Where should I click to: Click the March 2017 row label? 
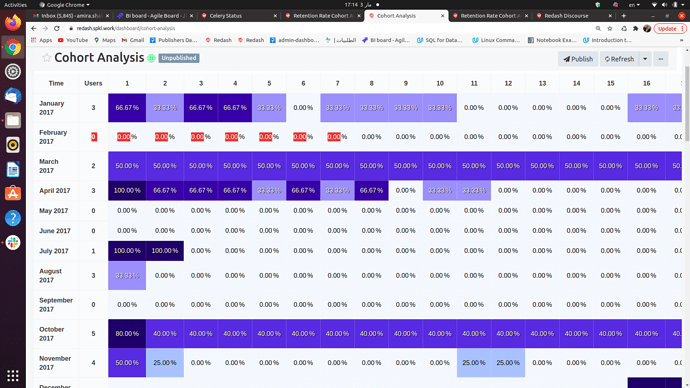[49, 166]
